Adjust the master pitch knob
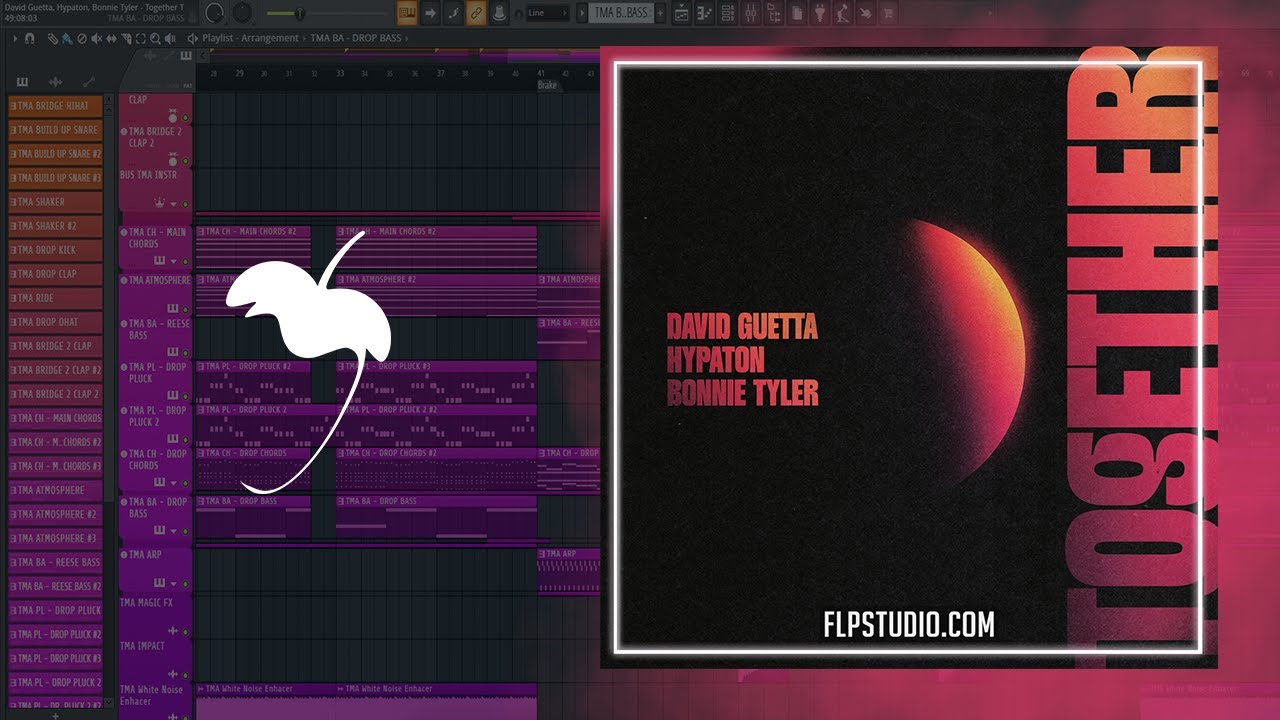1280x720 pixels. [x=243, y=13]
